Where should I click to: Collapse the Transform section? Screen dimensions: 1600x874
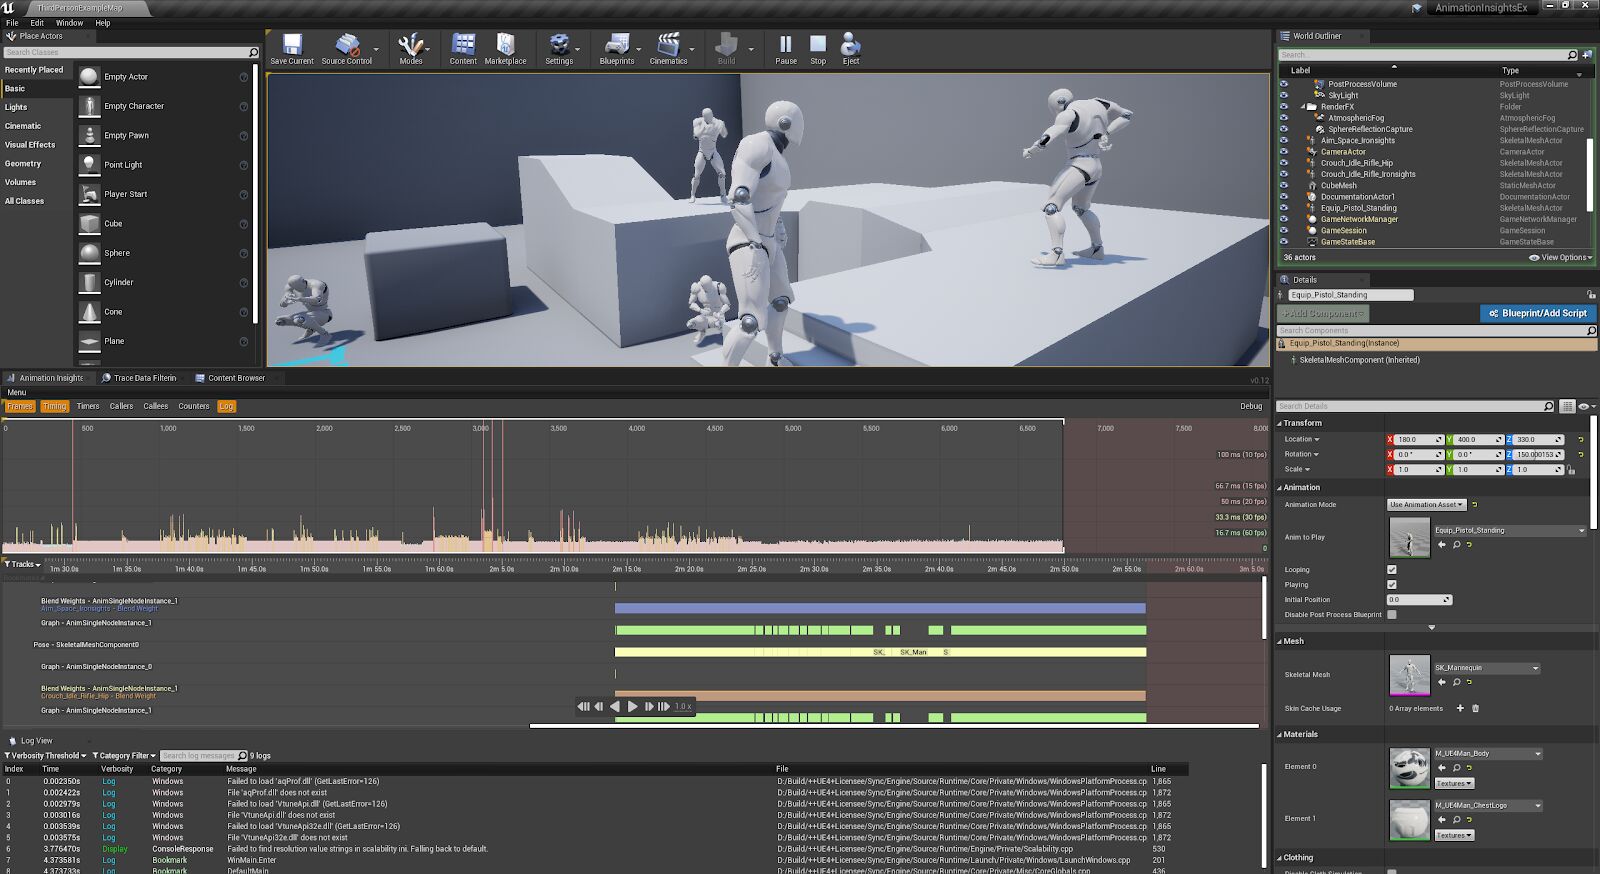[x=1301, y=423]
